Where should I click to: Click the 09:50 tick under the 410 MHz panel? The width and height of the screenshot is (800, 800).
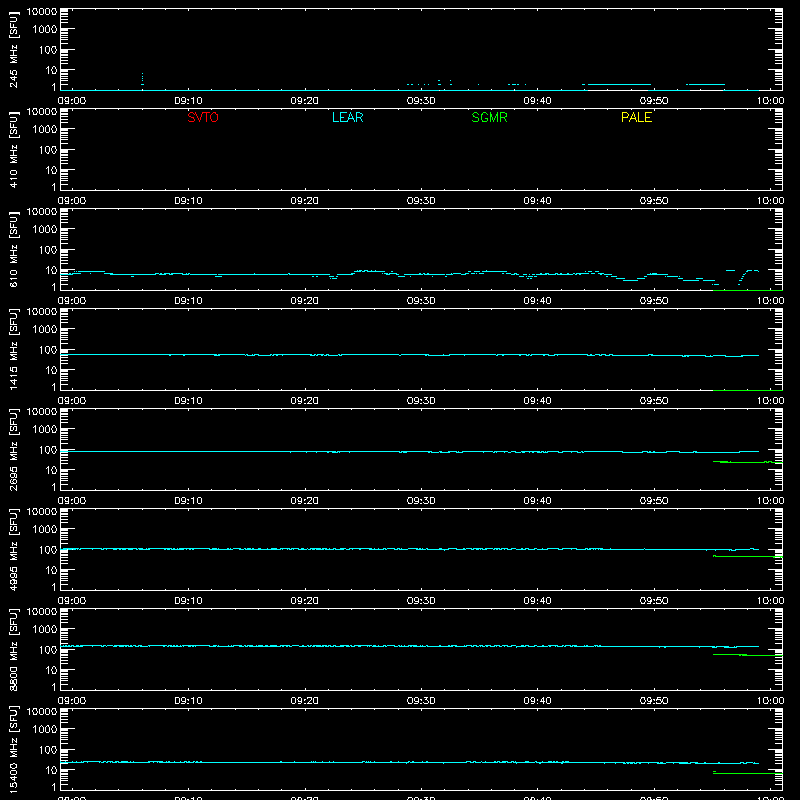point(654,201)
